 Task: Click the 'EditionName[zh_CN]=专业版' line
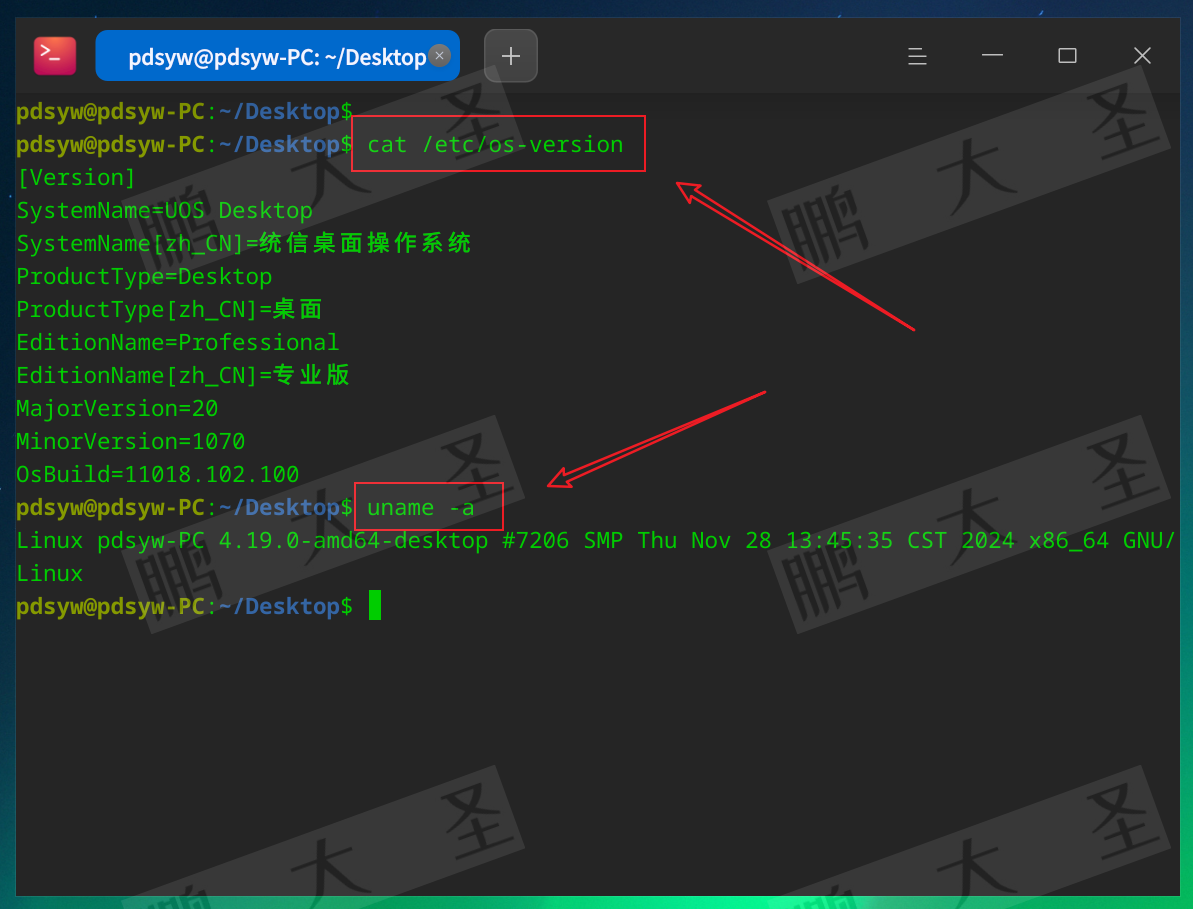(183, 375)
